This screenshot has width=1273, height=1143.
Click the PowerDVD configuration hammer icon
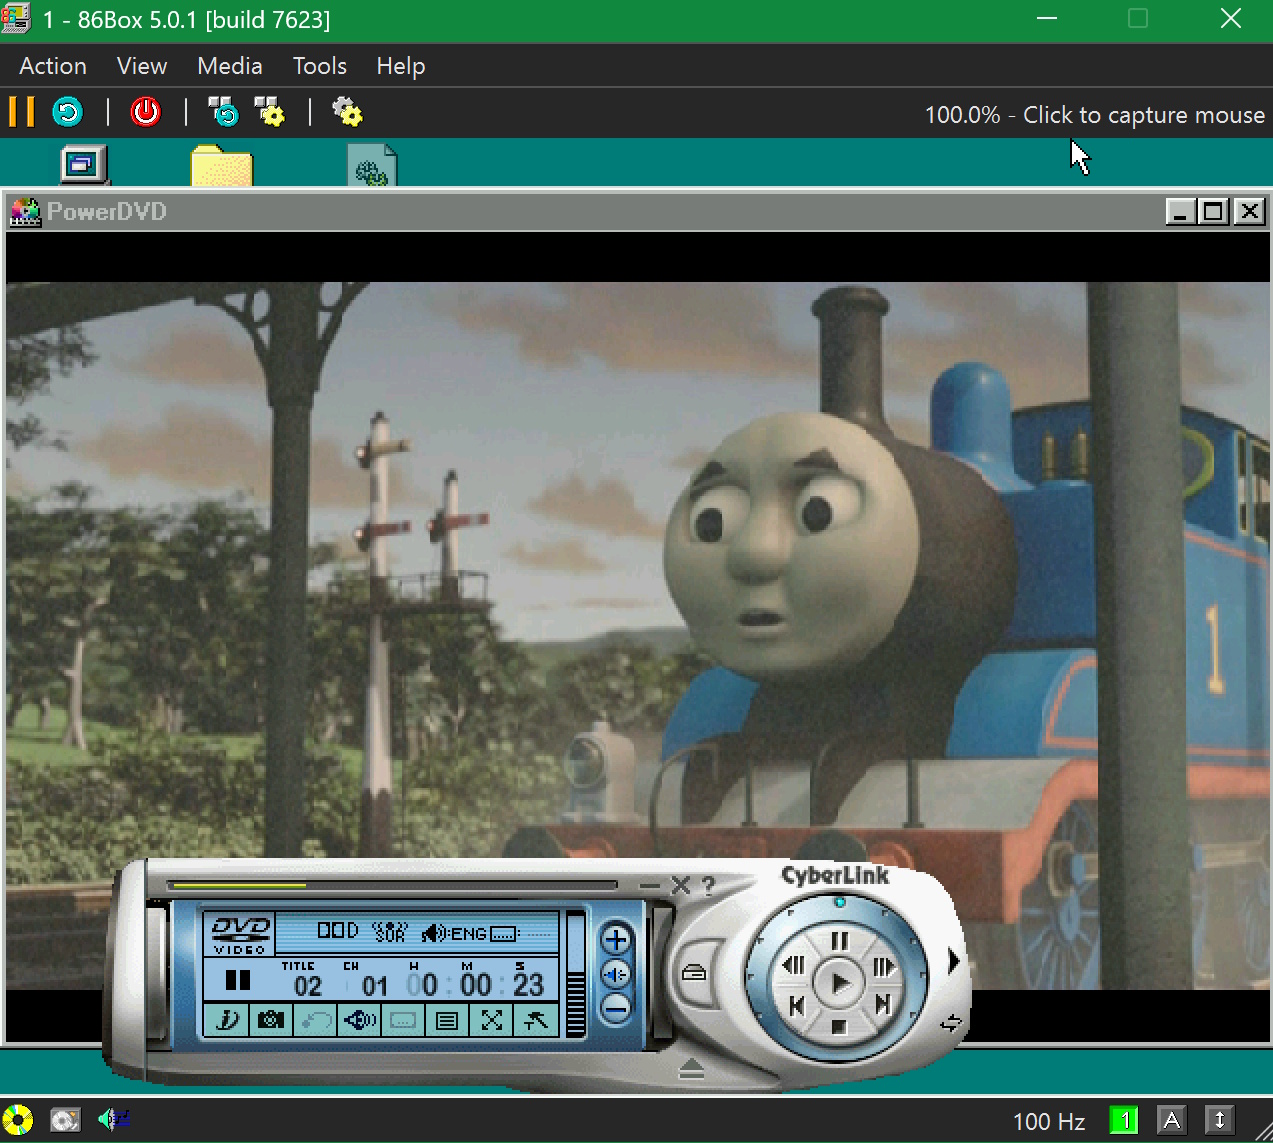[536, 1020]
